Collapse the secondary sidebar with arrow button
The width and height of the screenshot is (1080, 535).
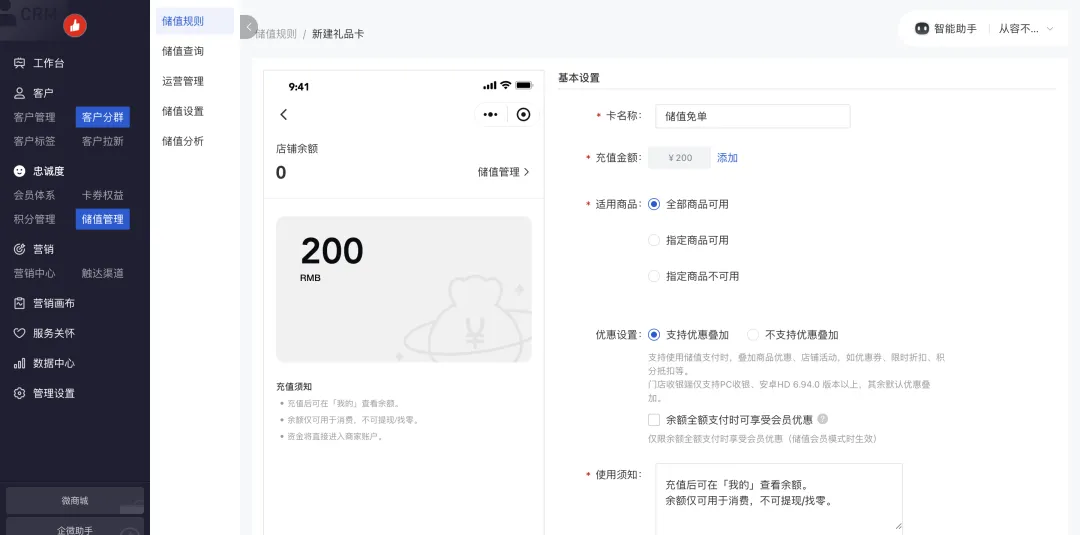[248, 28]
